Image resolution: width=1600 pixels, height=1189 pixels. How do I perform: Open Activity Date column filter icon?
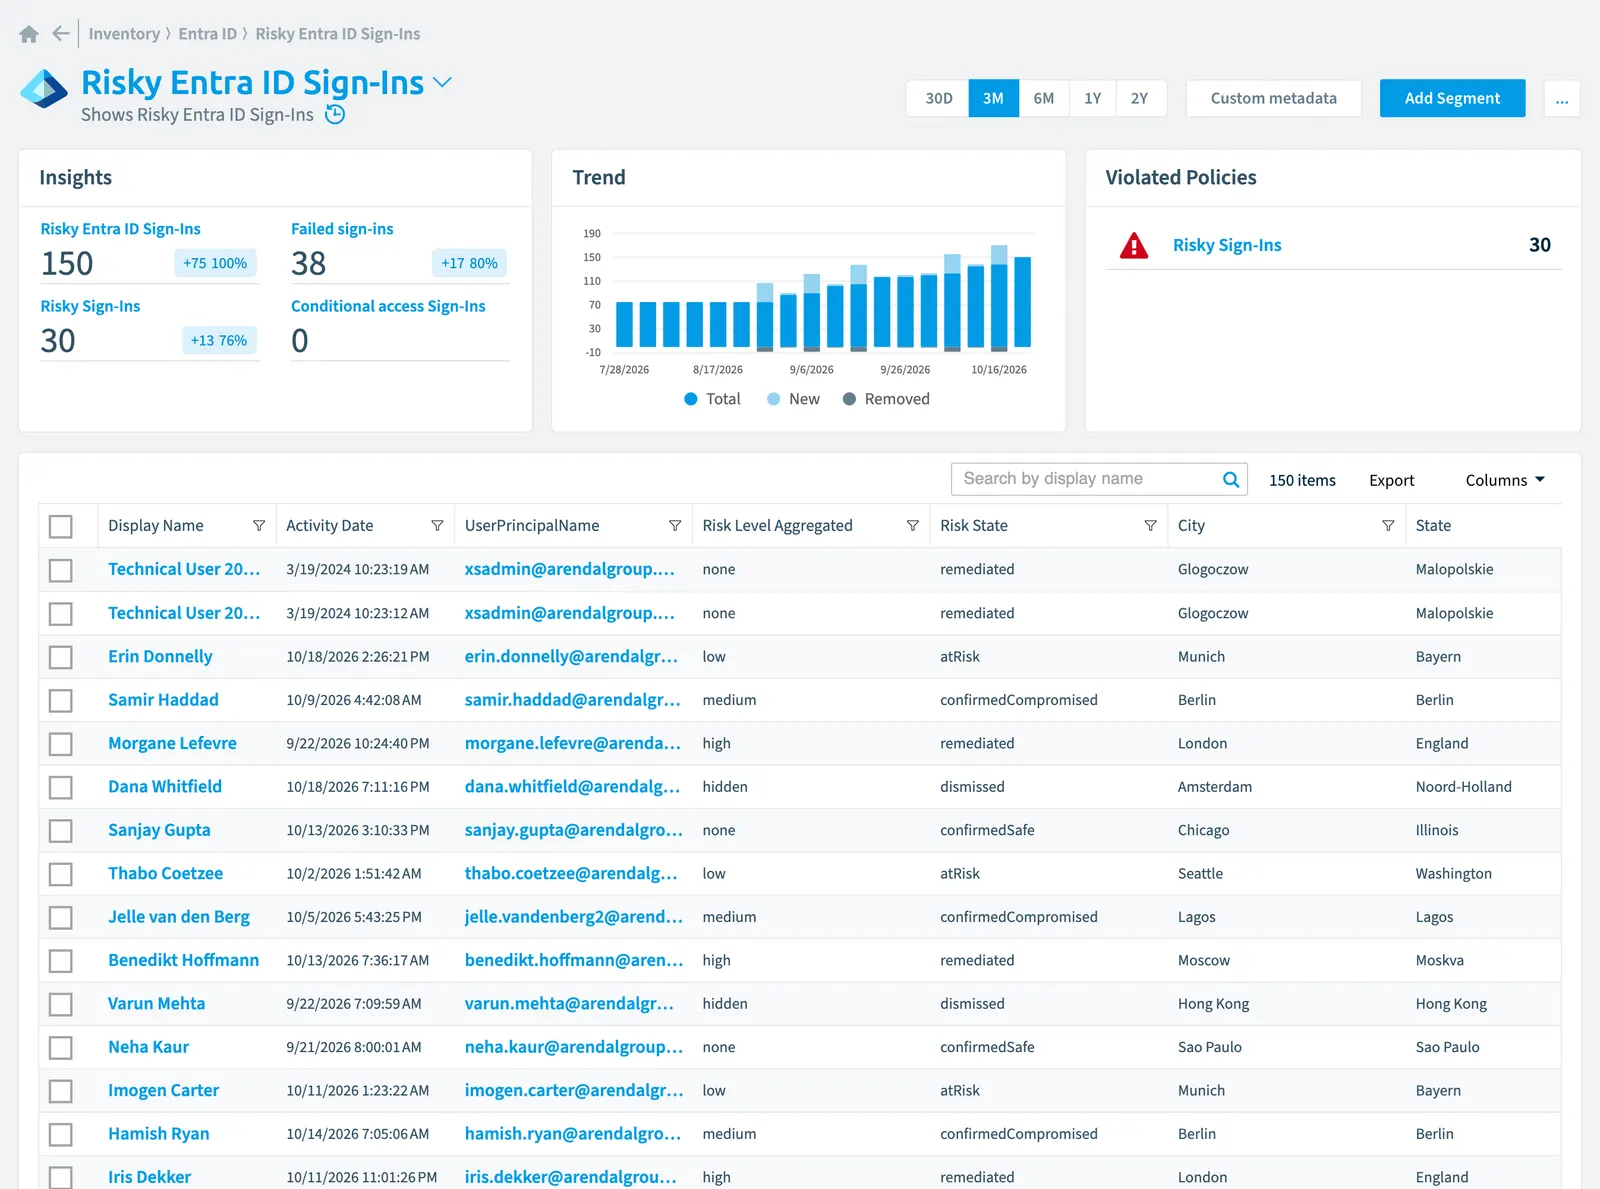point(437,526)
